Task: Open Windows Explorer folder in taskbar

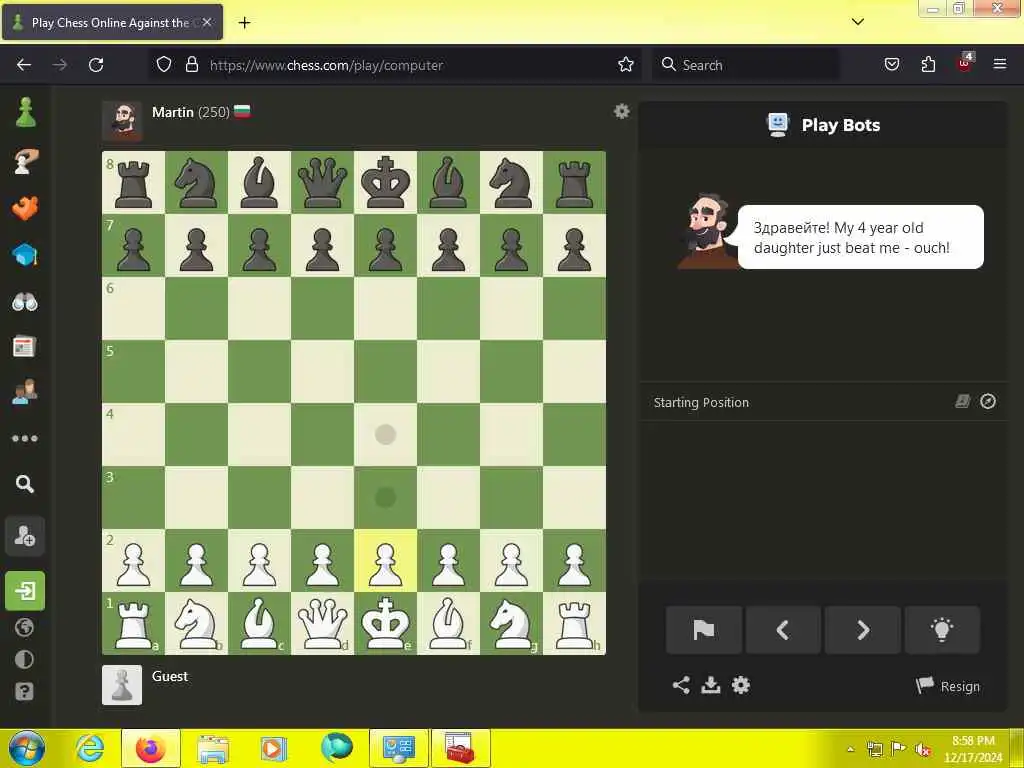Action: coord(213,748)
